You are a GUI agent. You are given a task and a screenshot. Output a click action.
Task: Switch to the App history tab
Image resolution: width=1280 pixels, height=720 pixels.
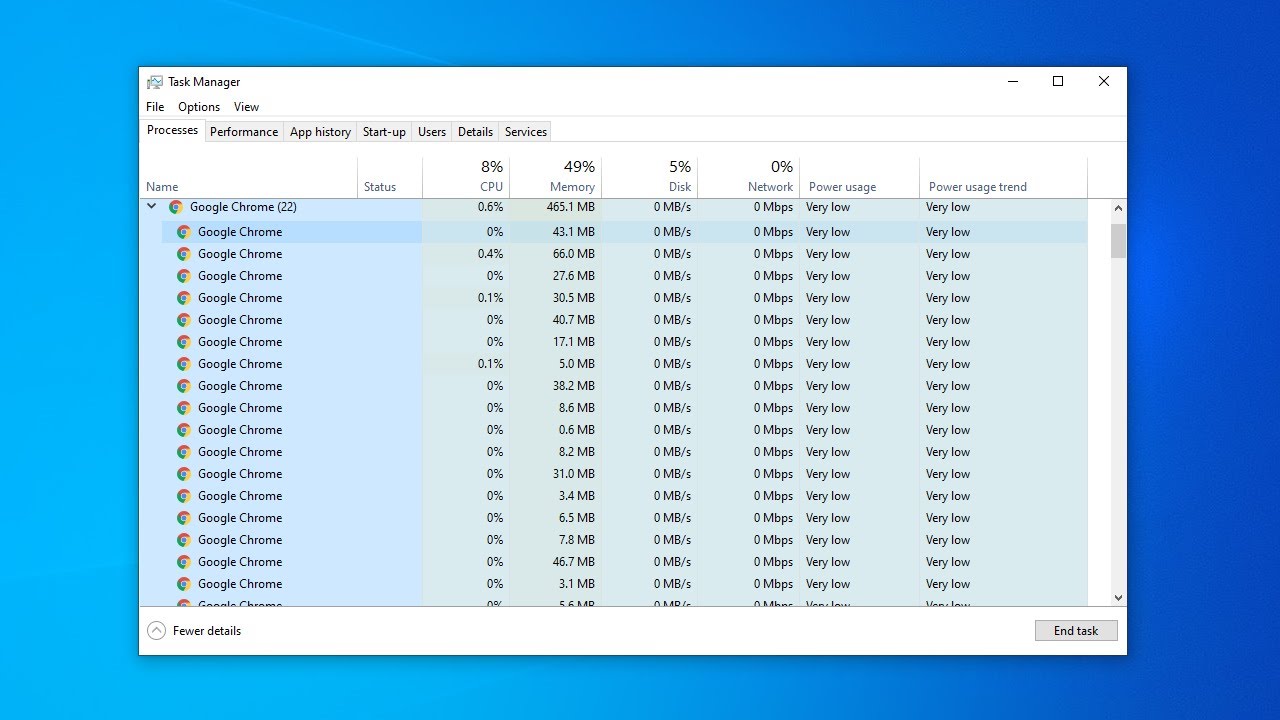click(320, 132)
